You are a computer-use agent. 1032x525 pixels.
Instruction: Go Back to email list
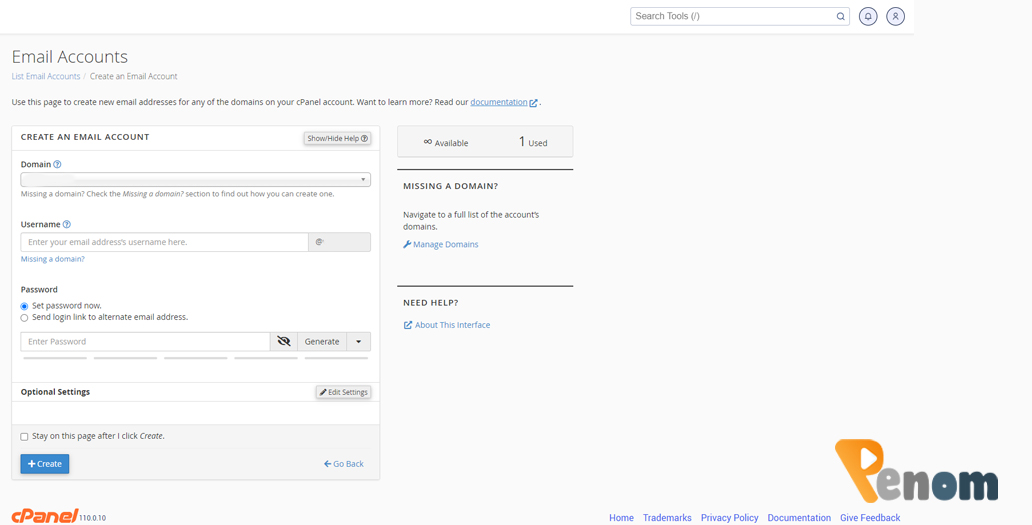(344, 464)
